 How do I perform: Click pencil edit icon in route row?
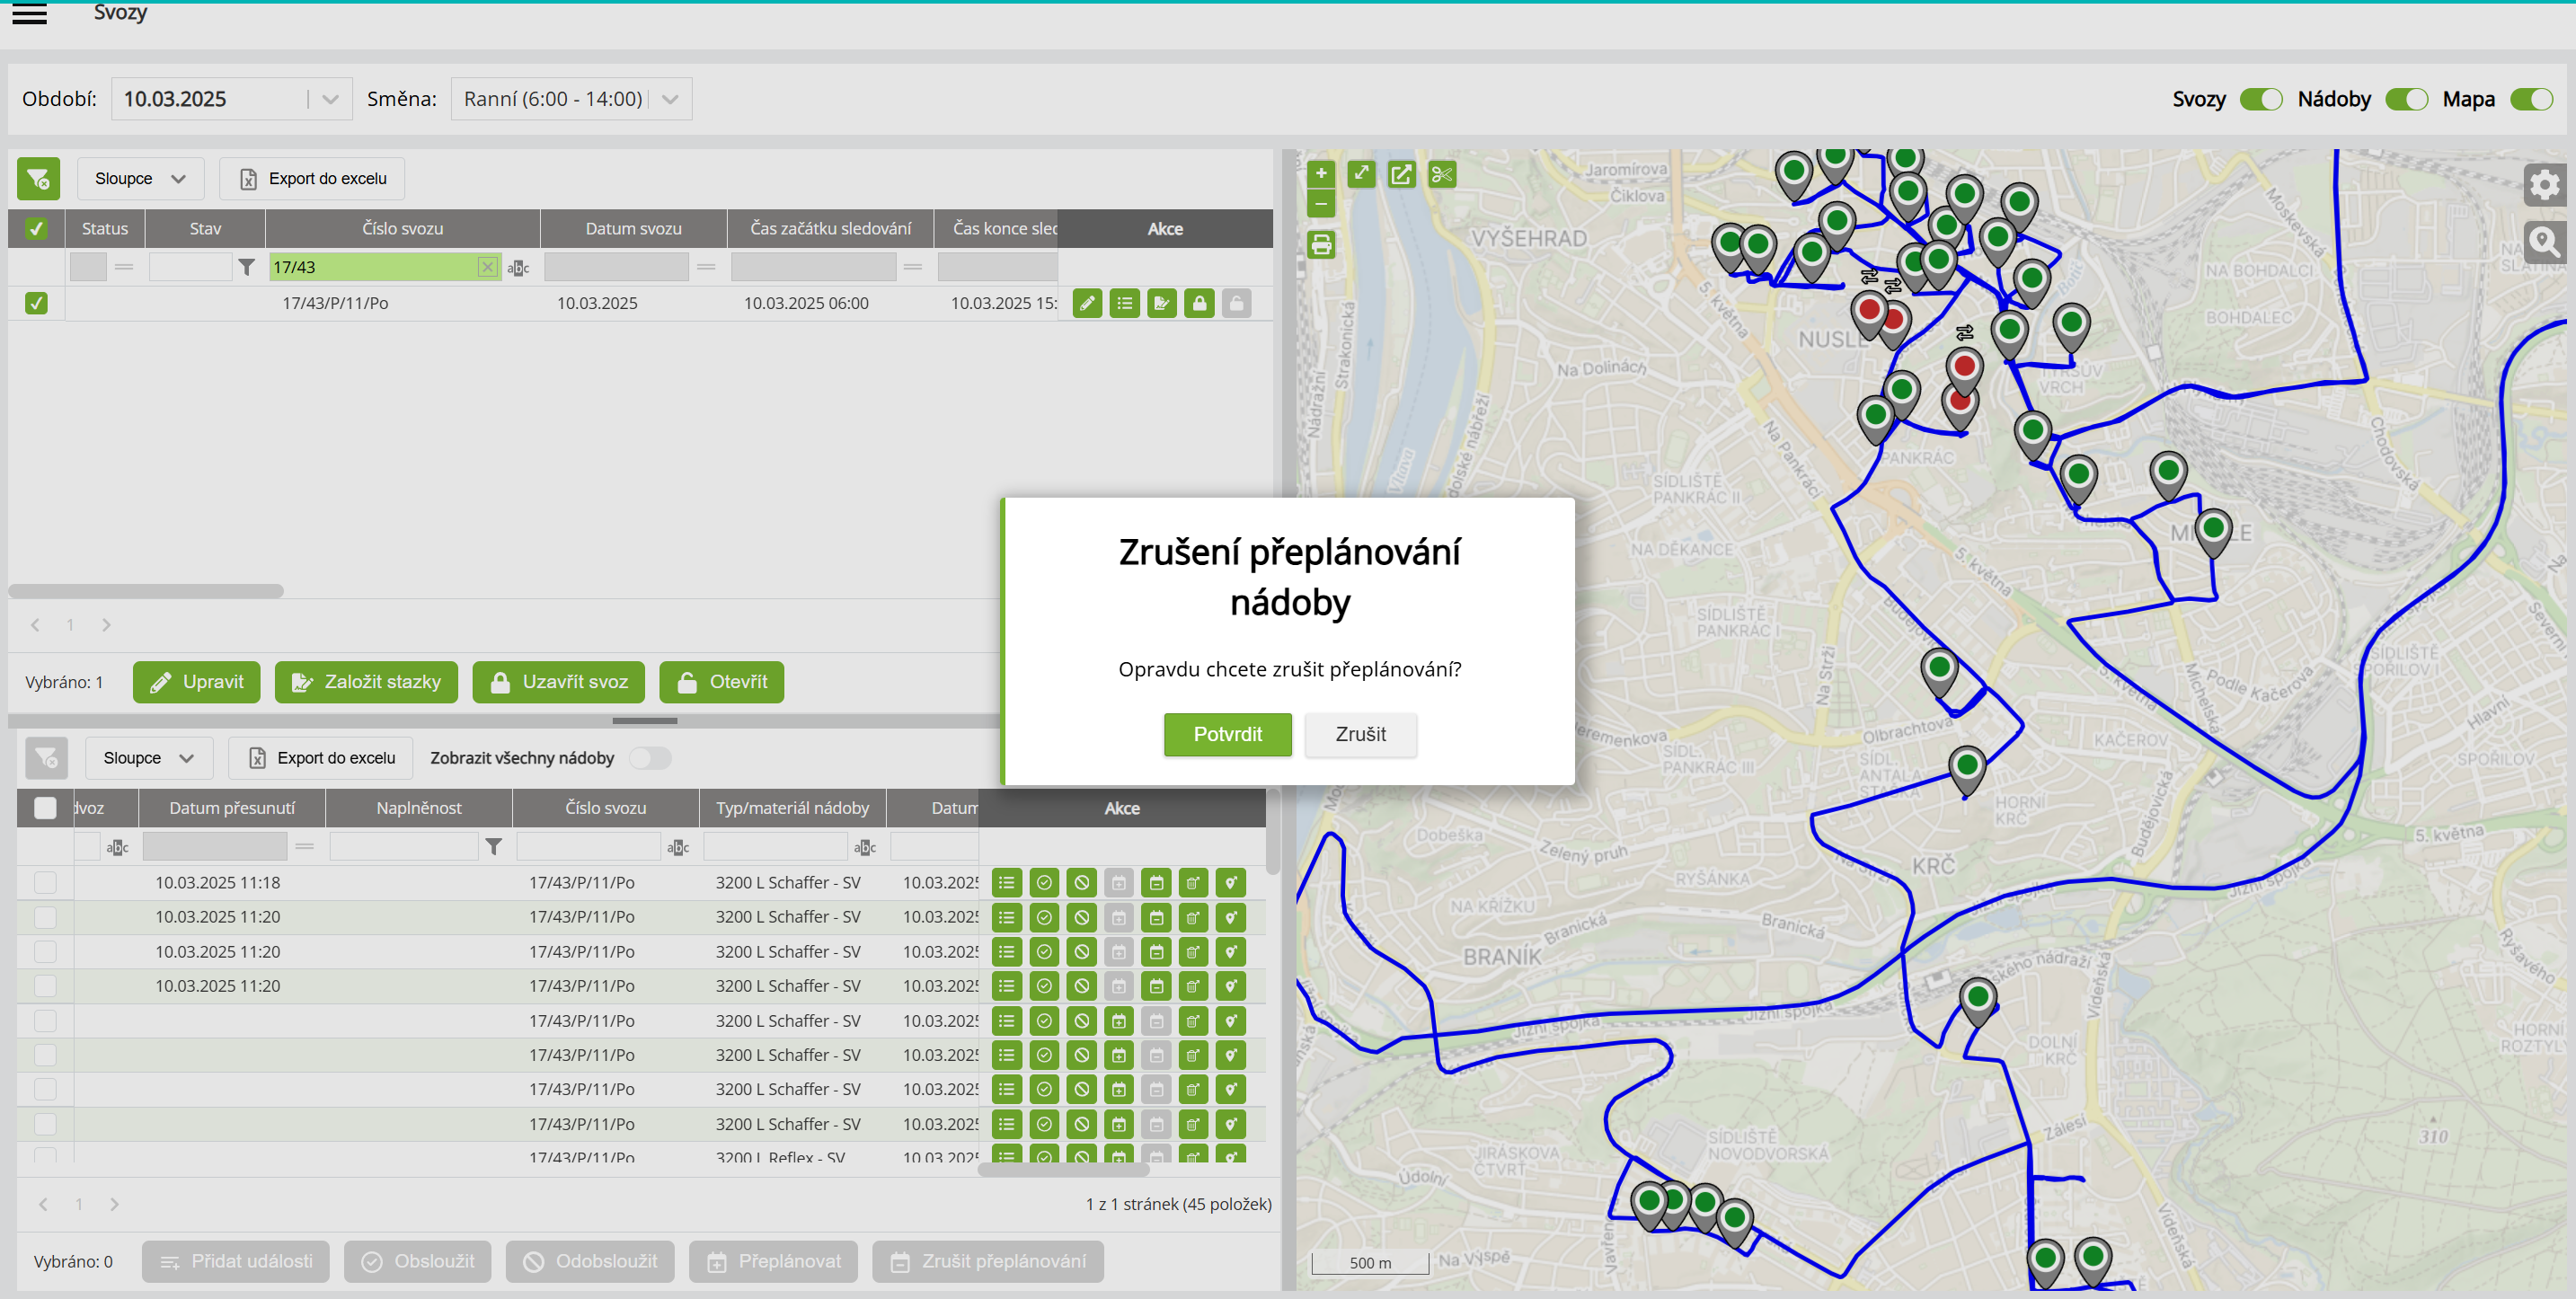click(1087, 303)
